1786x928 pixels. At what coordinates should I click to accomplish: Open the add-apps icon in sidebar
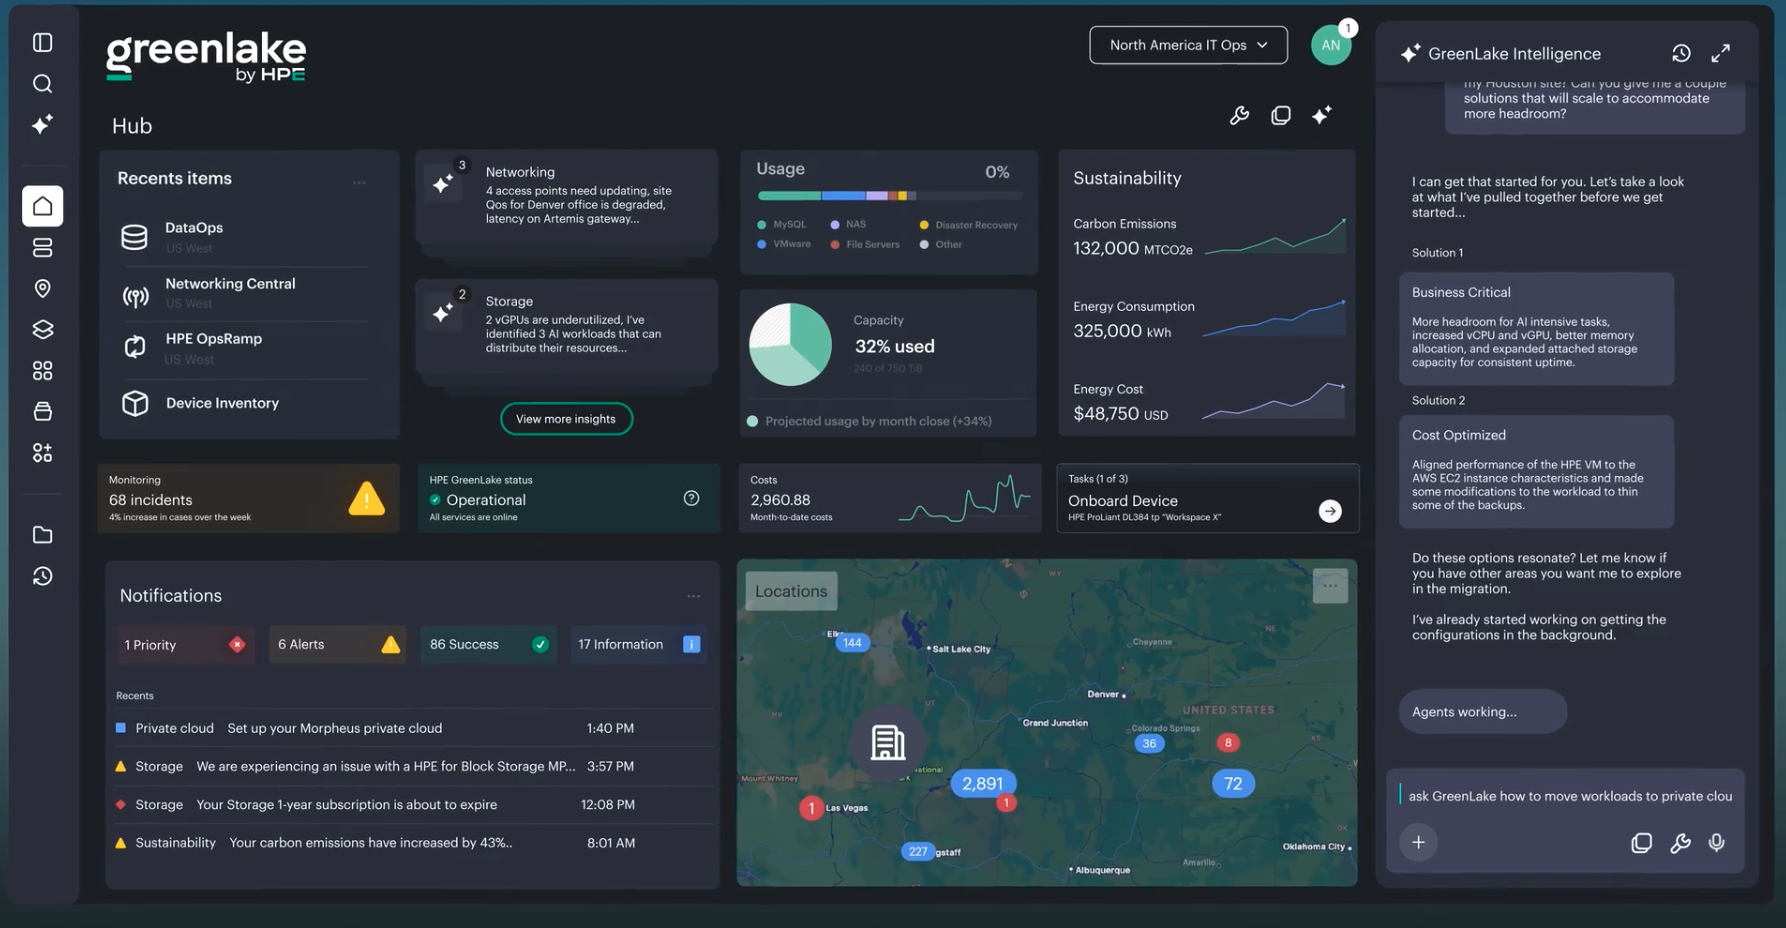pos(42,453)
